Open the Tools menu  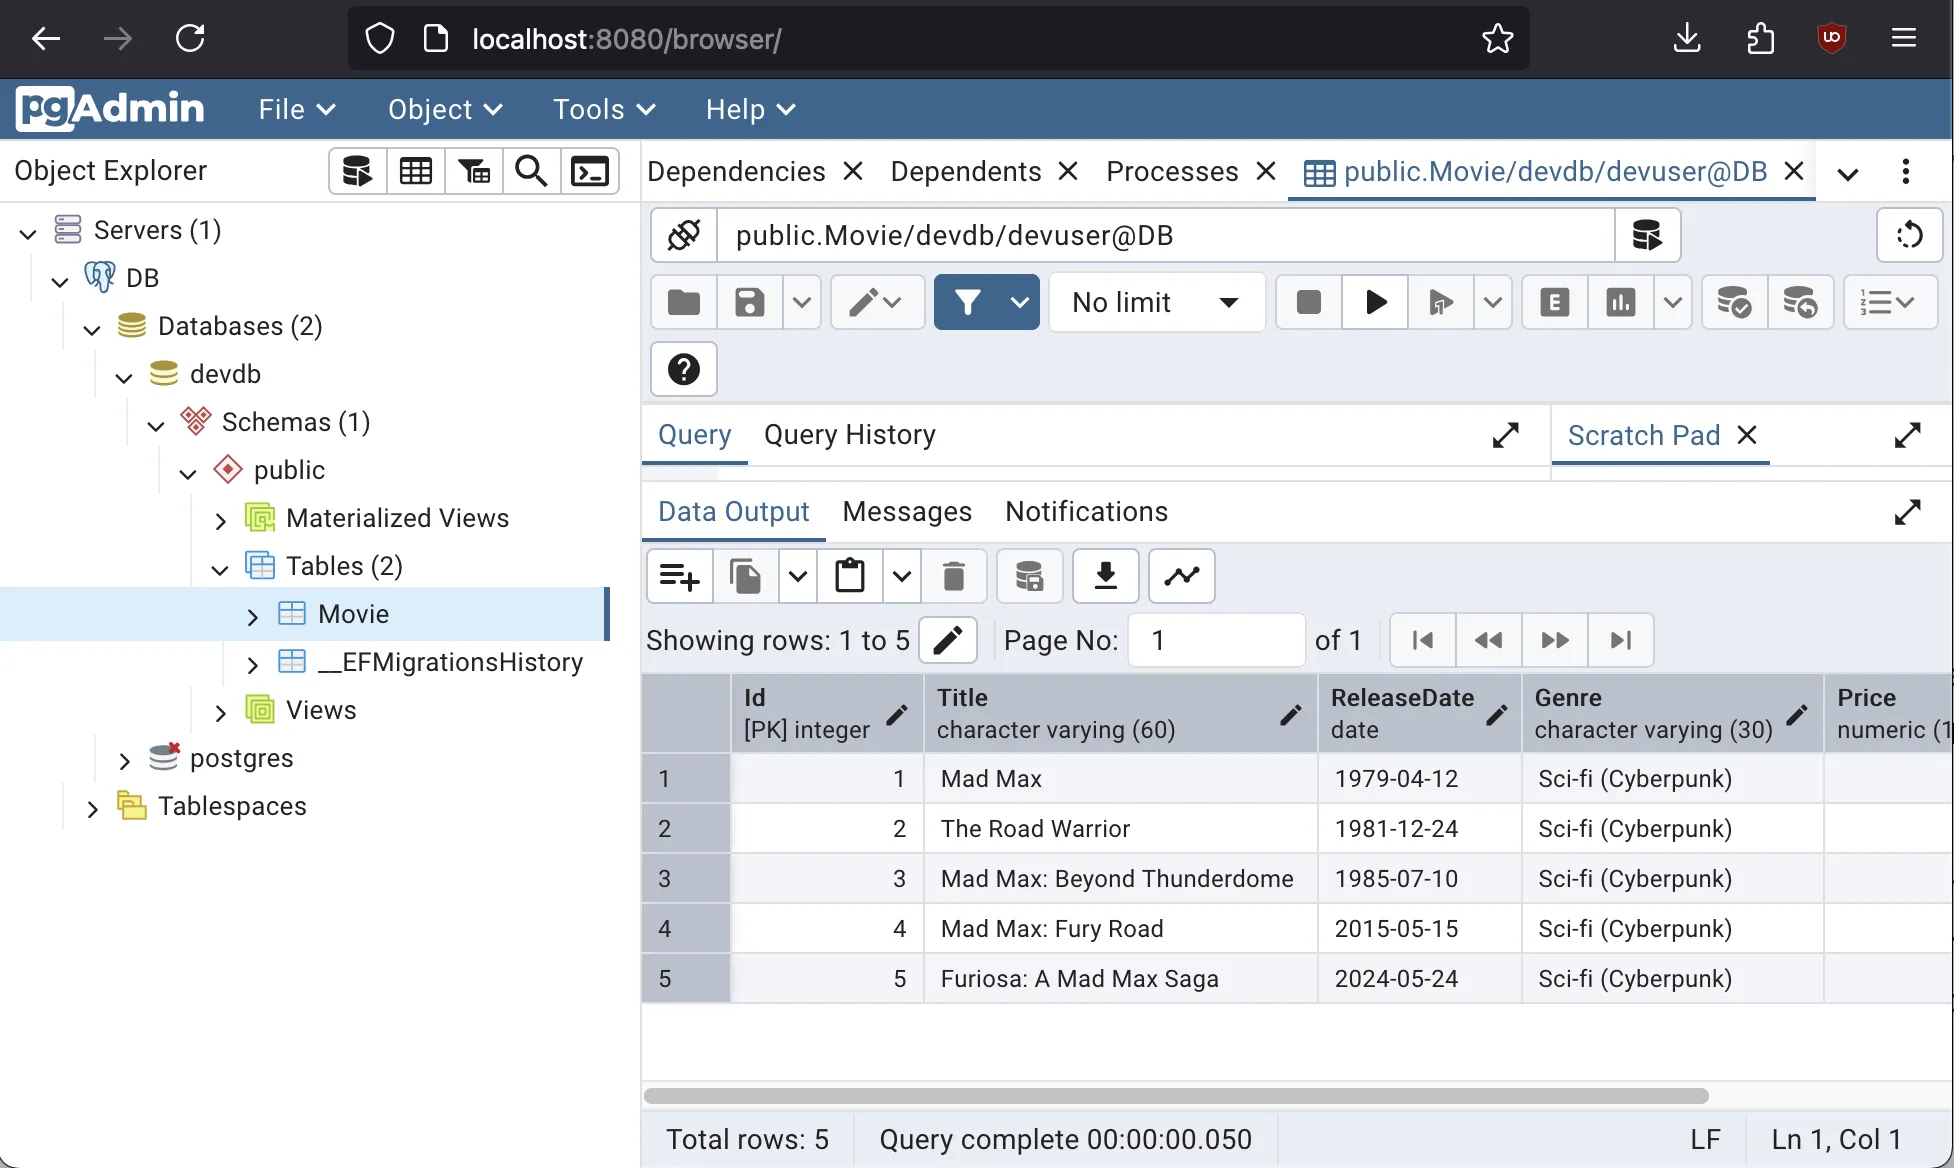pyautogui.click(x=604, y=110)
